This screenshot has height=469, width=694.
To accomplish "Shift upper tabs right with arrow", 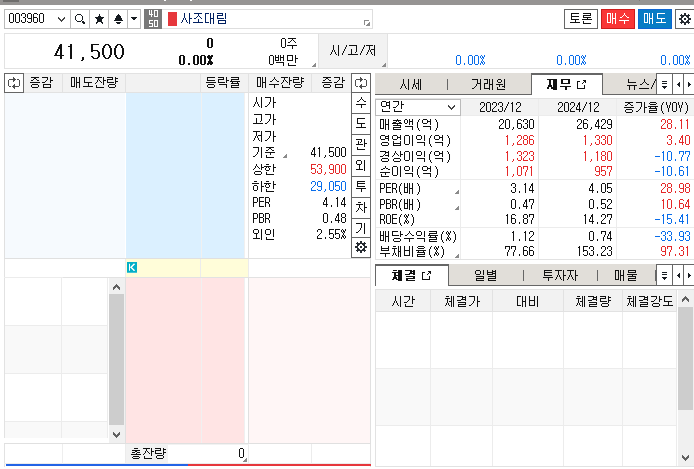I will click(x=689, y=84).
